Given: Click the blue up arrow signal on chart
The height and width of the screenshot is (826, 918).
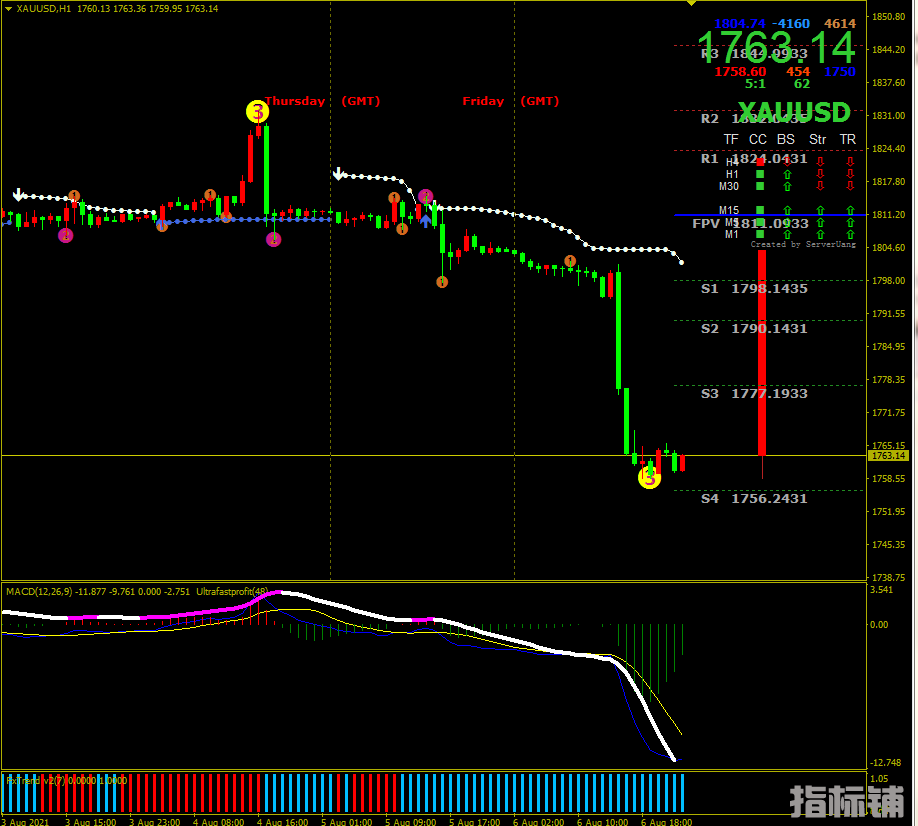Looking at the screenshot, I should (425, 220).
